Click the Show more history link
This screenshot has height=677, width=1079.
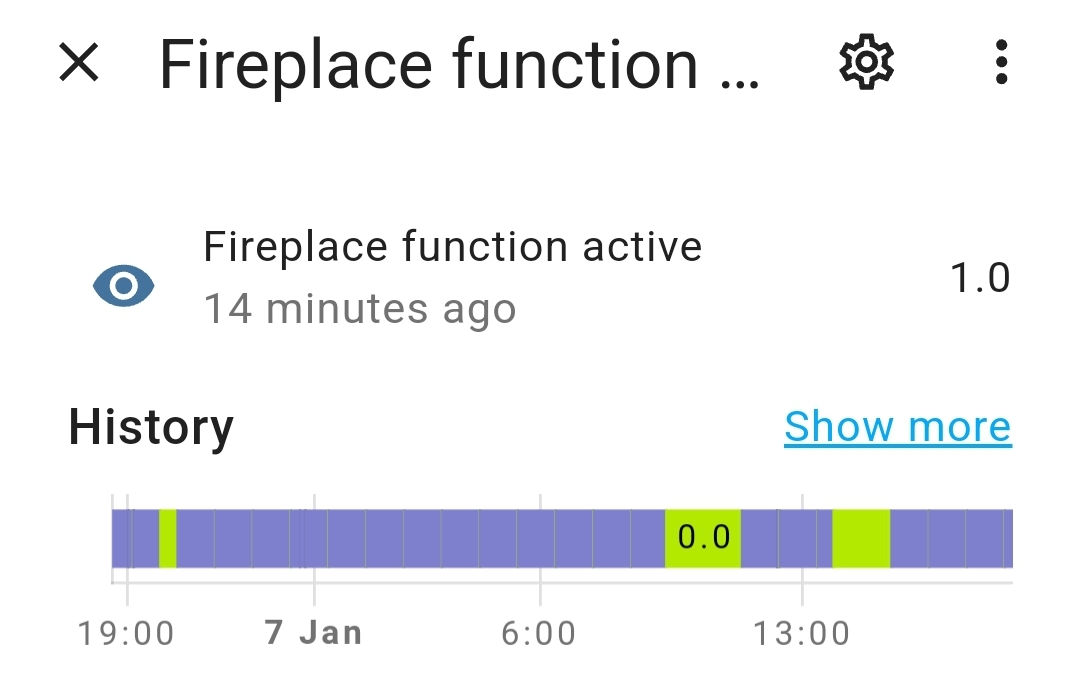coord(897,427)
